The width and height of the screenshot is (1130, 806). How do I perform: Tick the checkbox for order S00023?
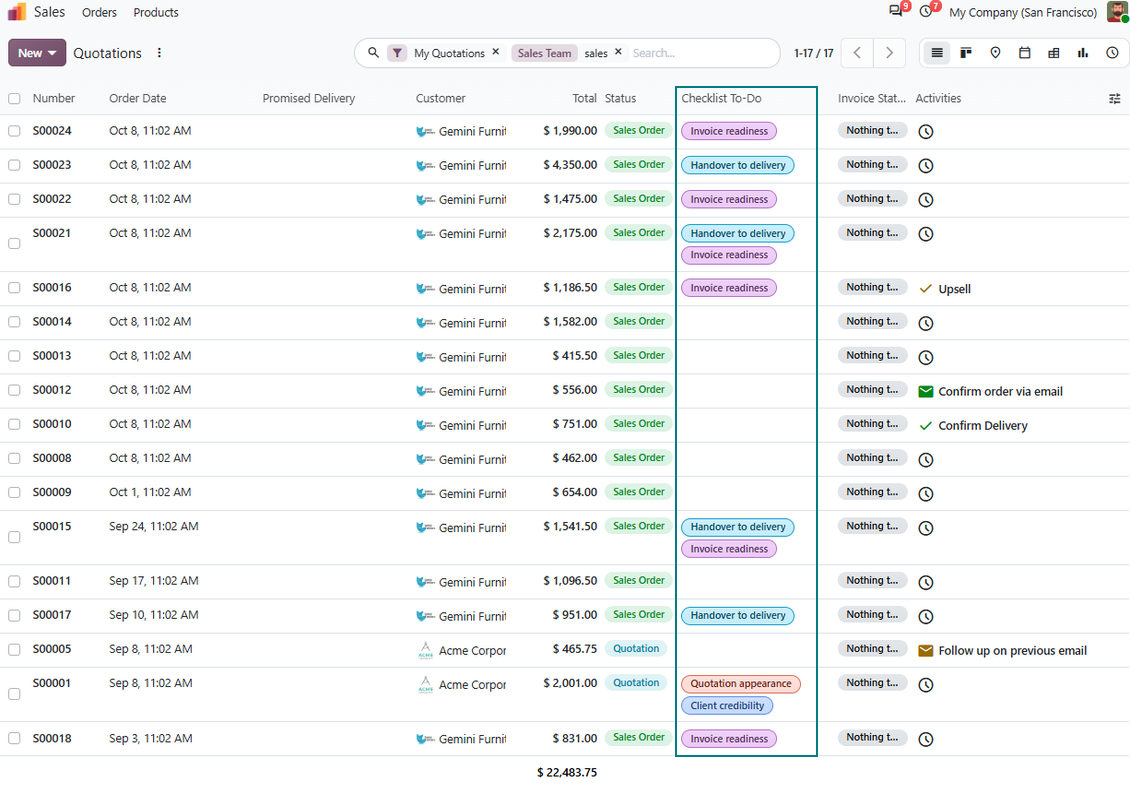14,165
